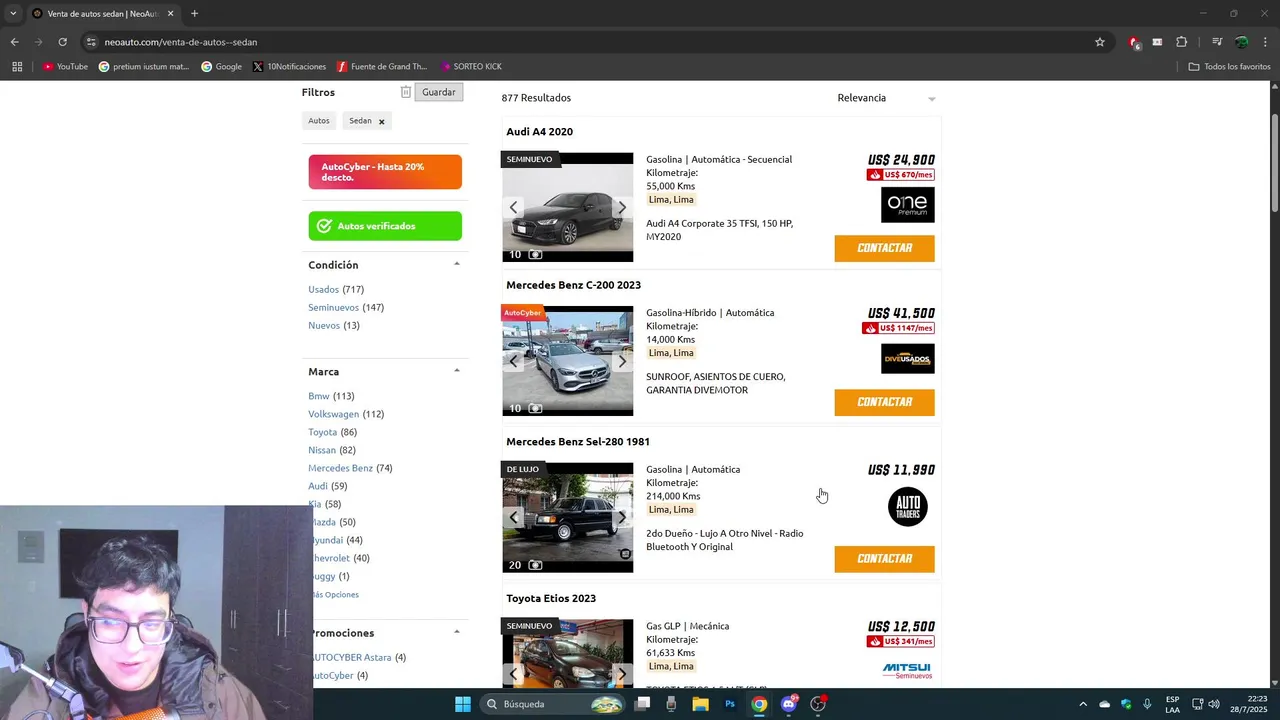Enable the Autos verificados filter
Image resolution: width=1280 pixels, height=720 pixels.
click(x=385, y=226)
